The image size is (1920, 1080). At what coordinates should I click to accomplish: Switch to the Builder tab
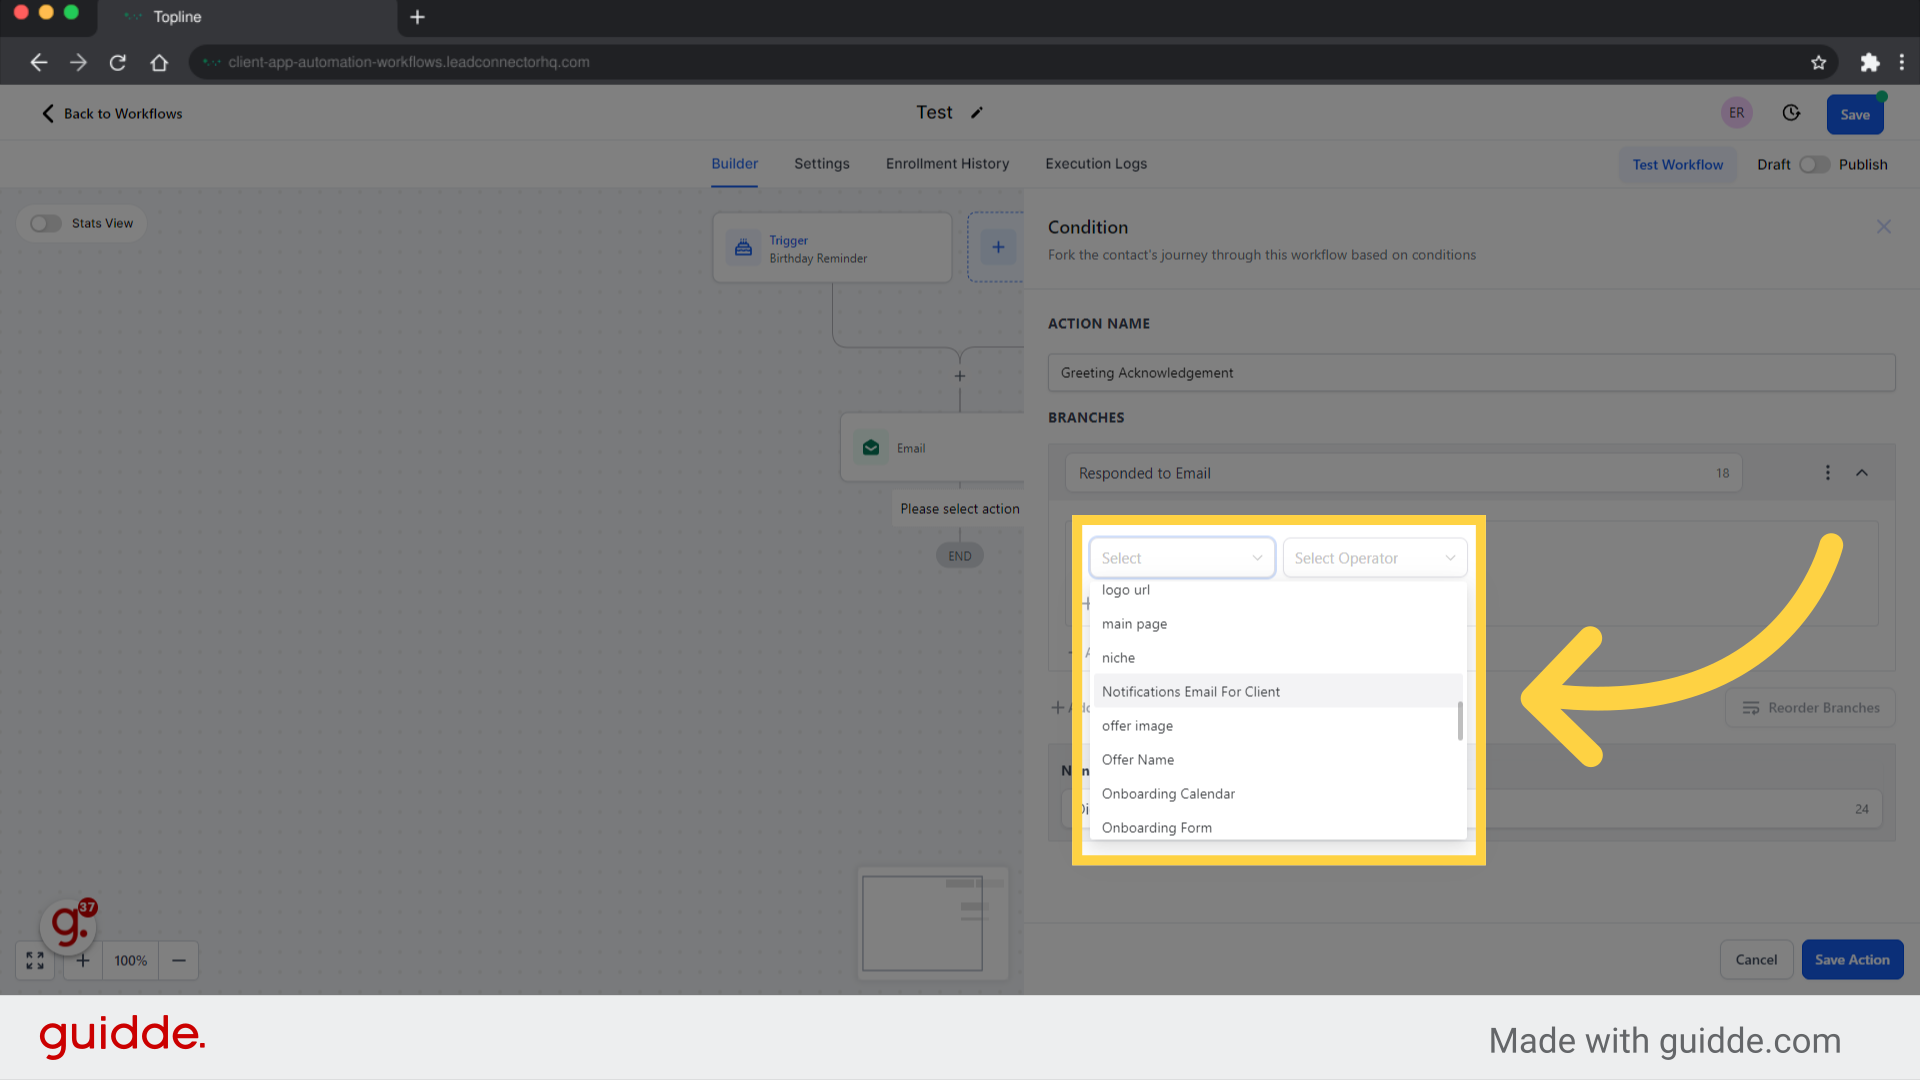pos(734,164)
